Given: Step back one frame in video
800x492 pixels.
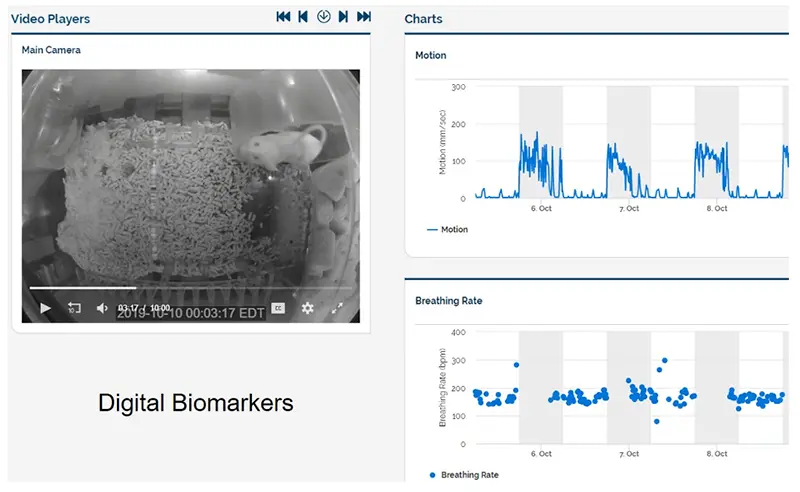Looking at the screenshot, I should click(303, 17).
